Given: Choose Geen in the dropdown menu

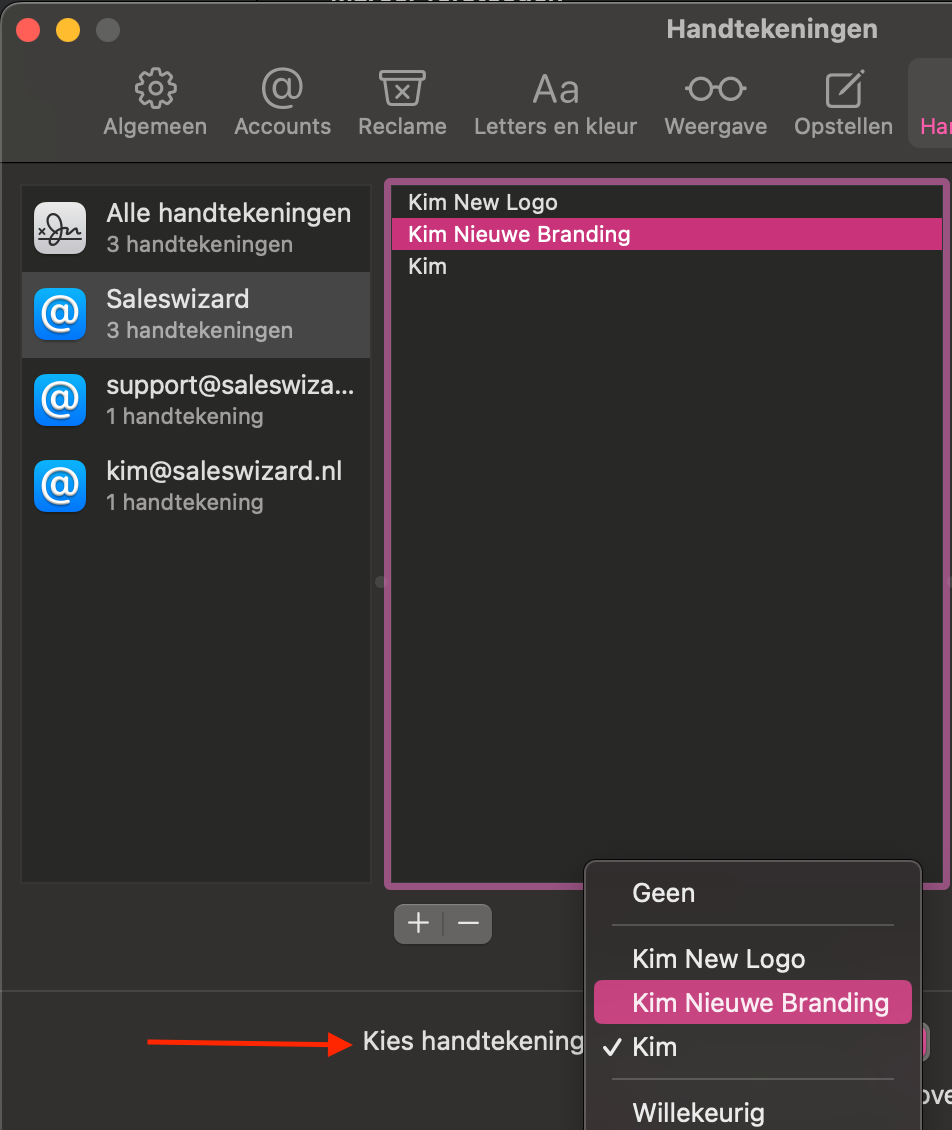Looking at the screenshot, I should point(663,893).
